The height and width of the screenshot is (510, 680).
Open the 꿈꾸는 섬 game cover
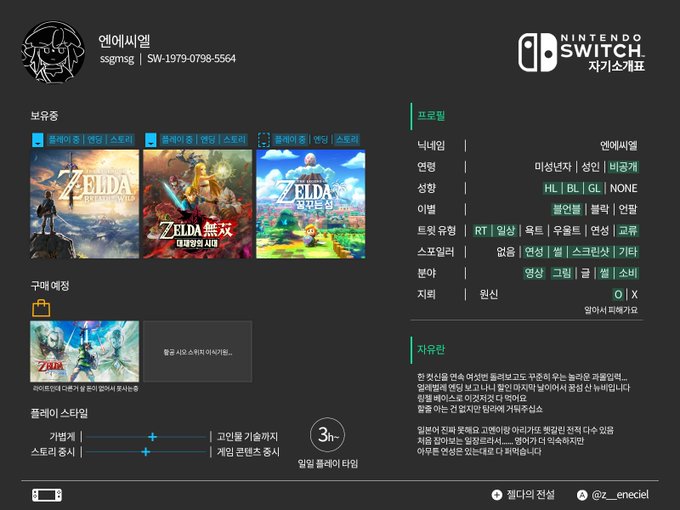click(x=311, y=204)
